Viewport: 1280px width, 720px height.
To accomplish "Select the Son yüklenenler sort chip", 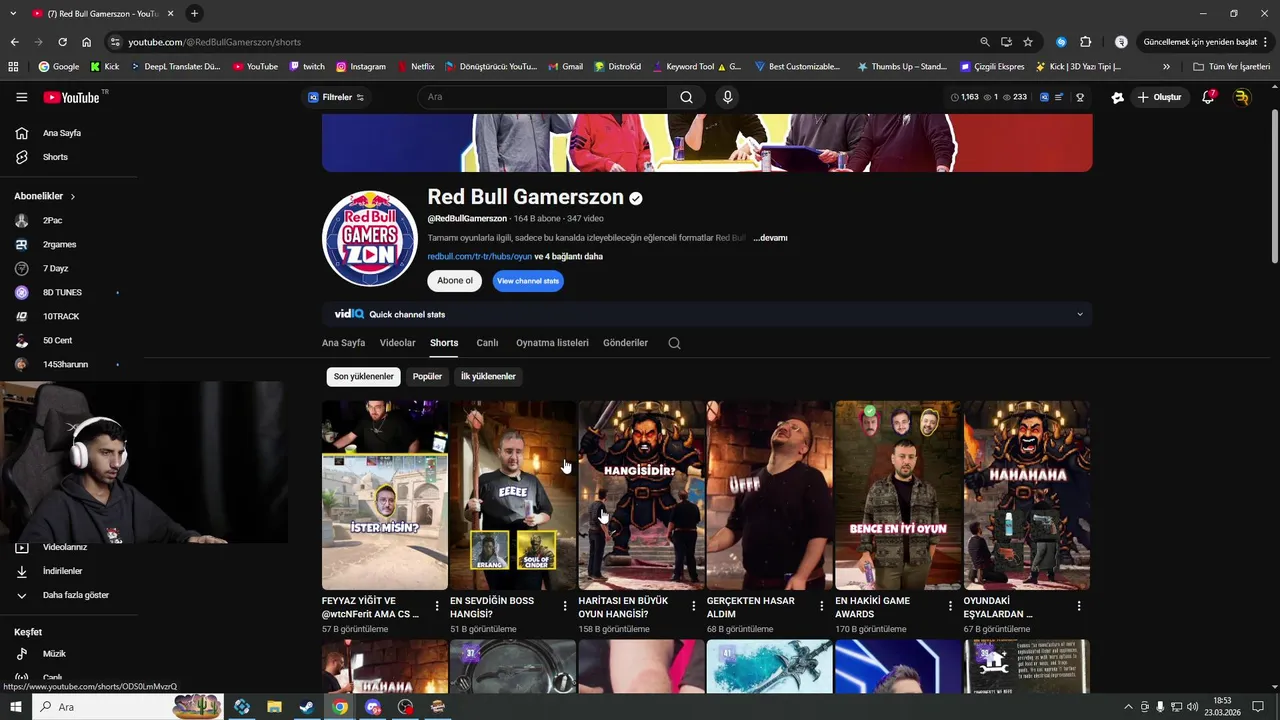I will [x=363, y=377].
